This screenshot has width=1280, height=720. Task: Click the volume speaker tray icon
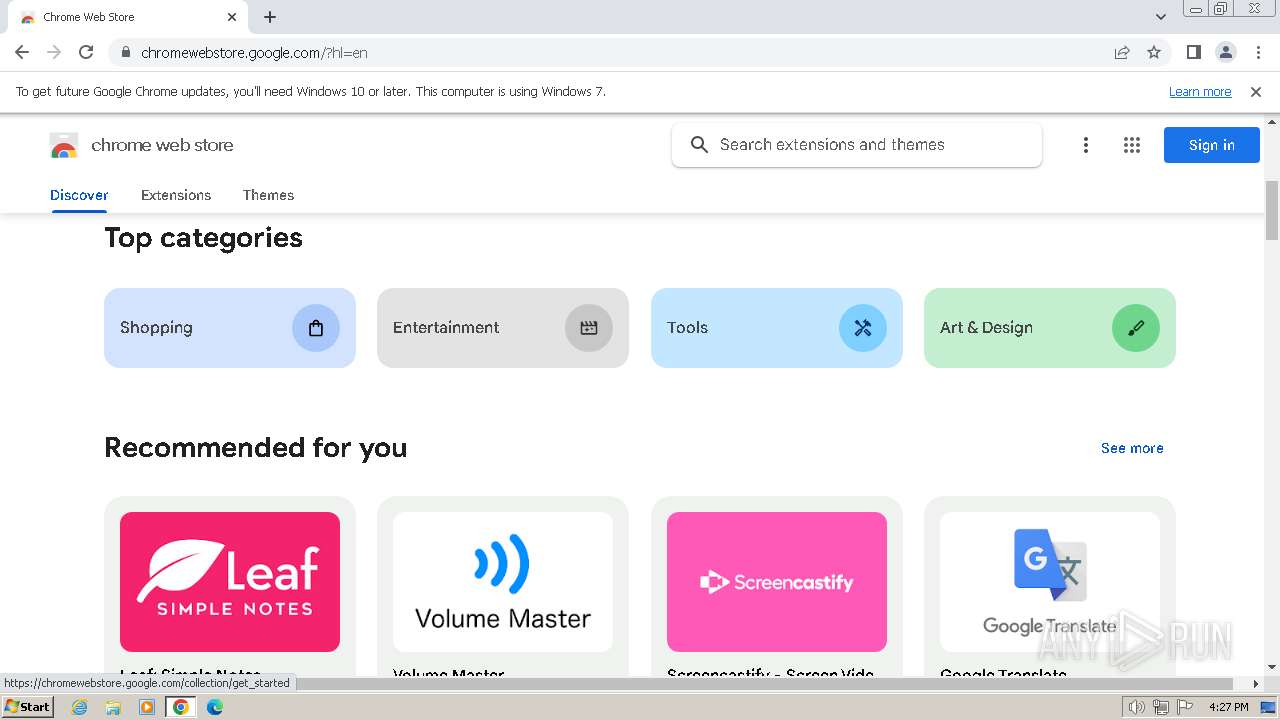[1137, 707]
